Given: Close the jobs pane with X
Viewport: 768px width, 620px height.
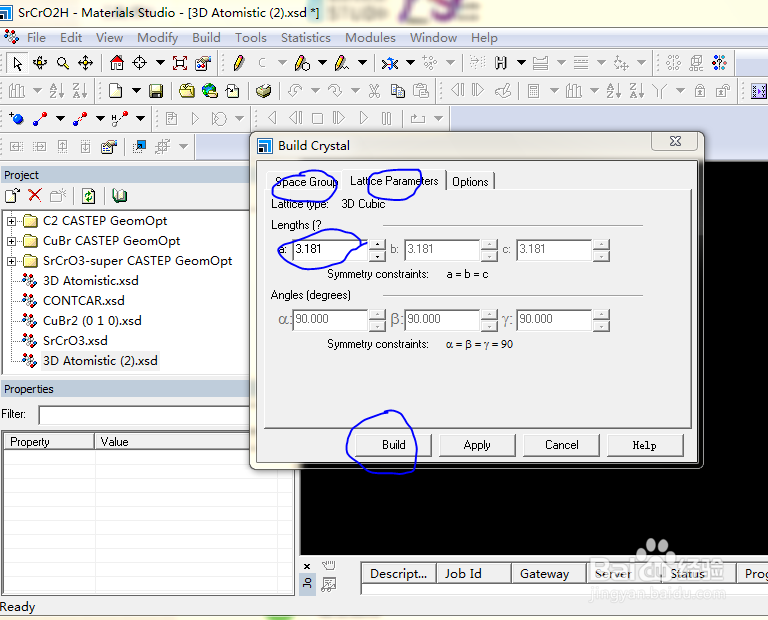Looking at the screenshot, I should coord(307,567).
